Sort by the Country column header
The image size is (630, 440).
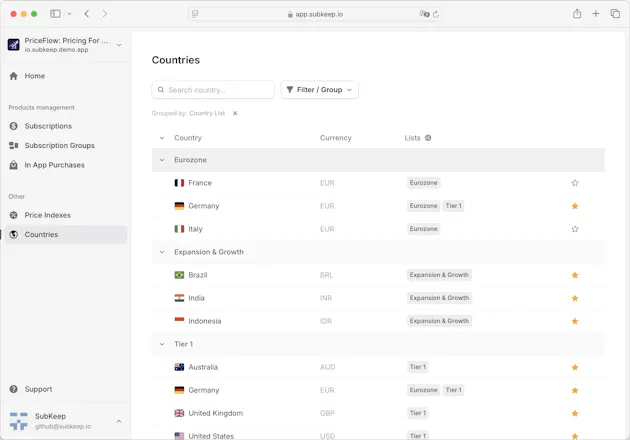[188, 138]
